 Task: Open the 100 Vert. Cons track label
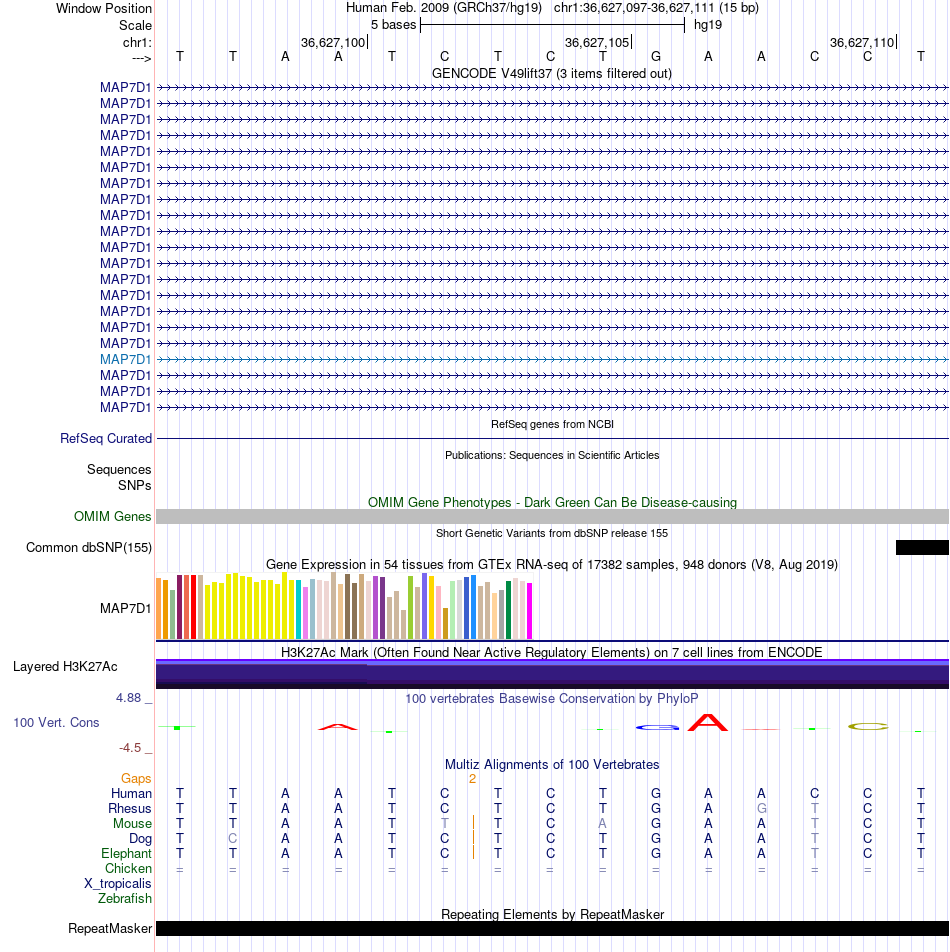pos(56,722)
